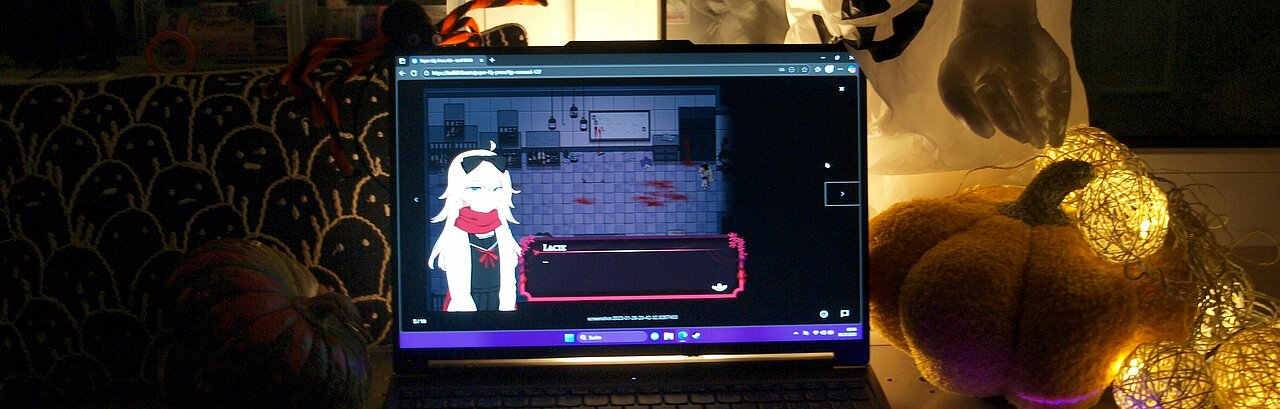Viewport: 1280px width, 409px height.
Task: Open the zoom control in address bar
Action: point(792,70)
